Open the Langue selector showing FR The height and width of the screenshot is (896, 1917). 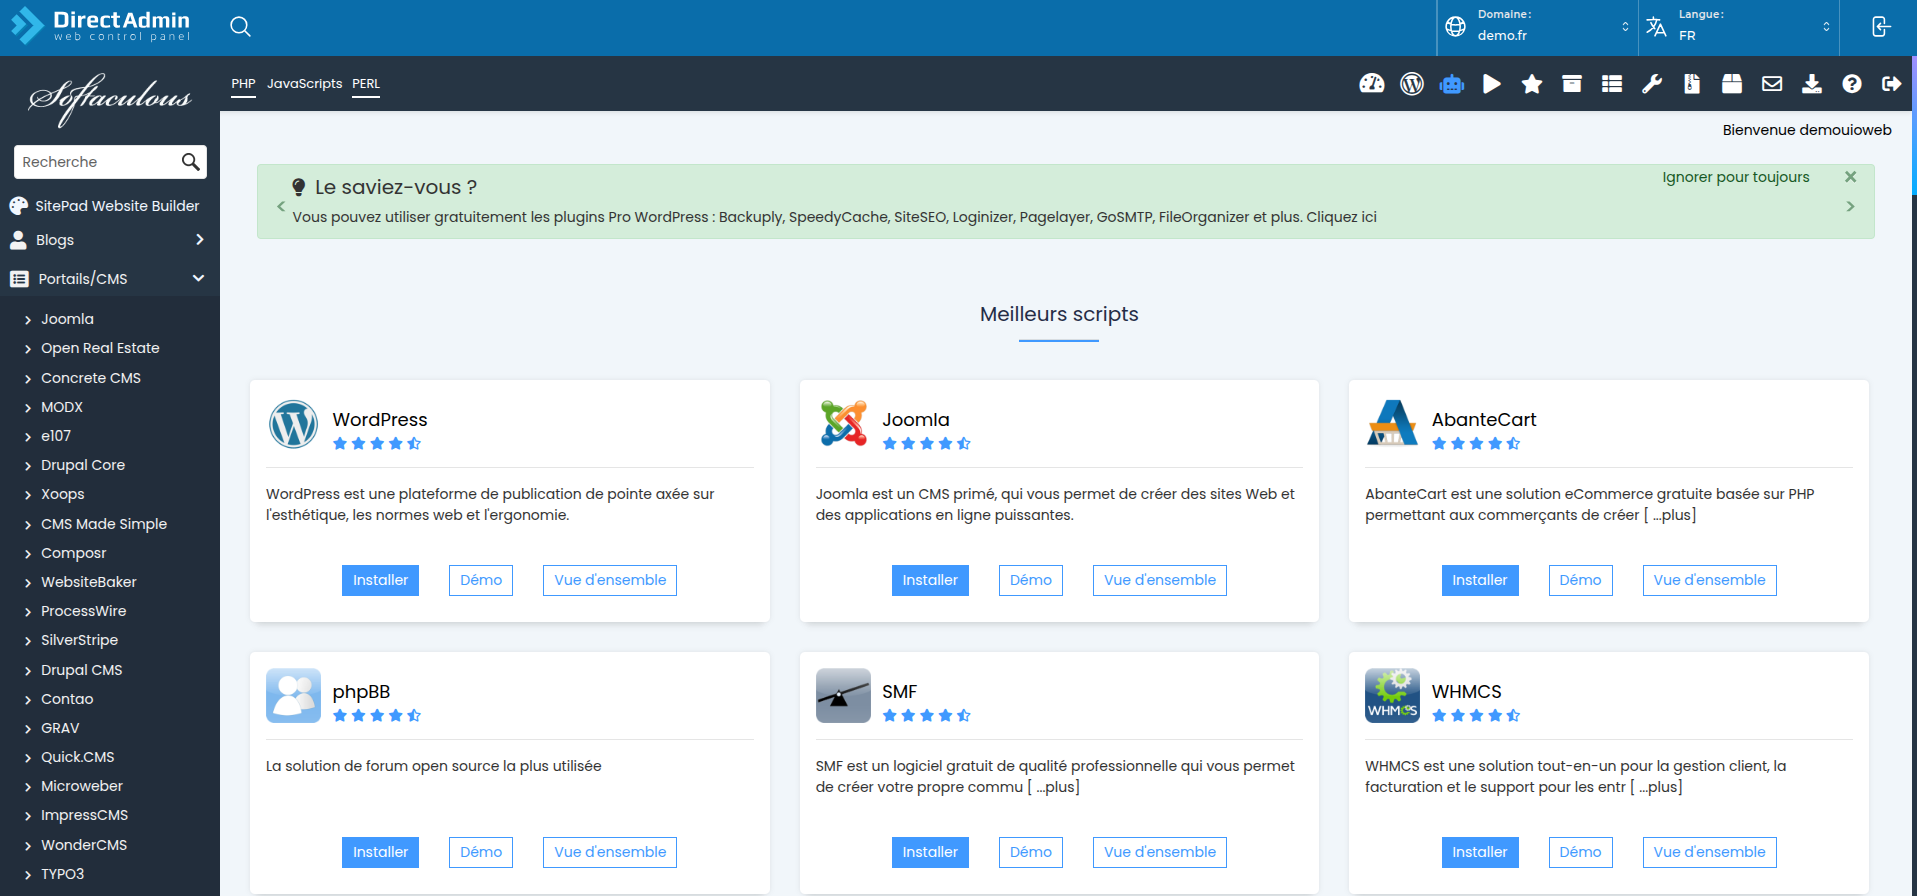1739,27
